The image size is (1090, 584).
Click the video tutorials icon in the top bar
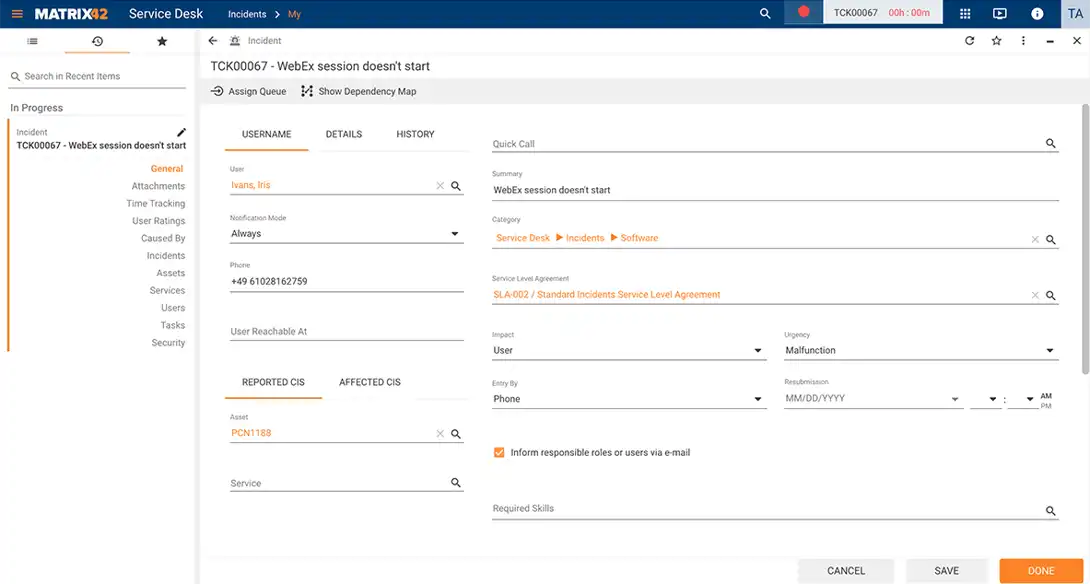pyautogui.click(x=1001, y=13)
